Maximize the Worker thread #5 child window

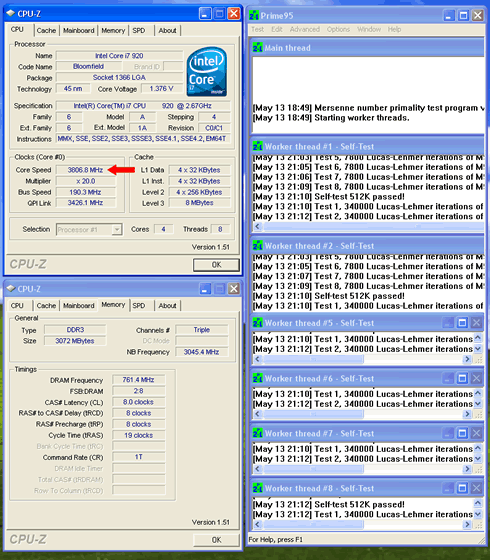[x=462, y=323]
